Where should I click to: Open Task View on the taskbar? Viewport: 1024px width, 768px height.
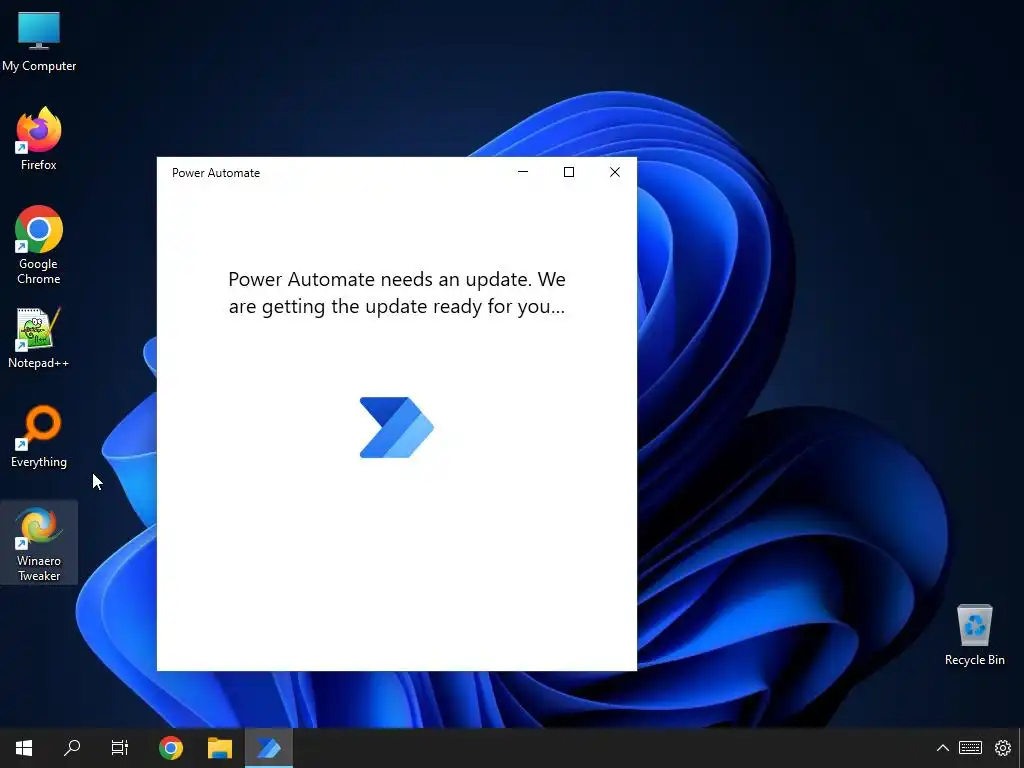coord(120,748)
